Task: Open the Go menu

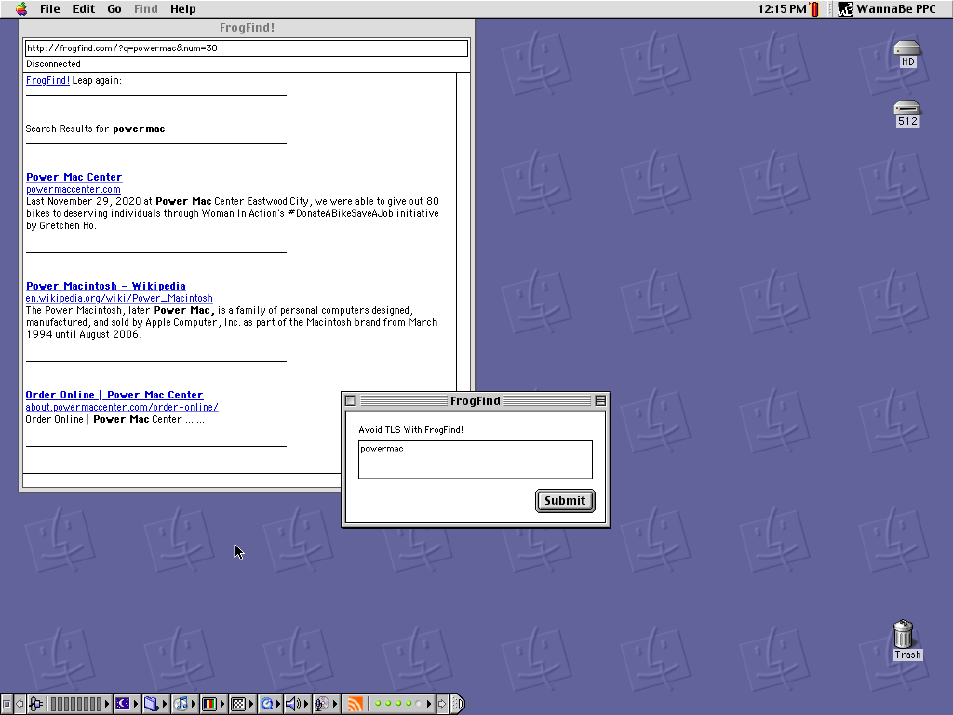Action: point(114,9)
